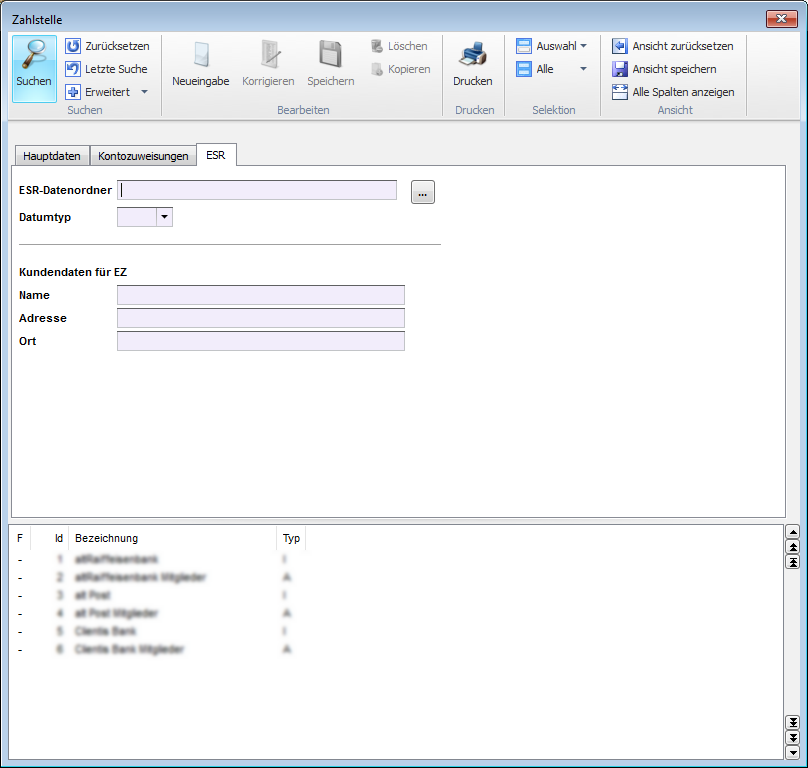Jump to the first record arrow button

point(793,562)
